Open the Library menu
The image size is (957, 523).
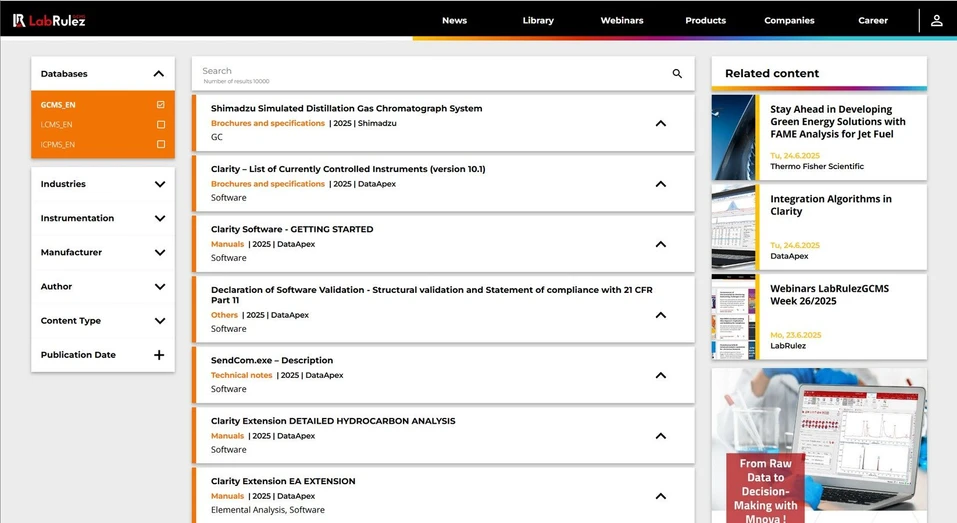[x=538, y=20]
